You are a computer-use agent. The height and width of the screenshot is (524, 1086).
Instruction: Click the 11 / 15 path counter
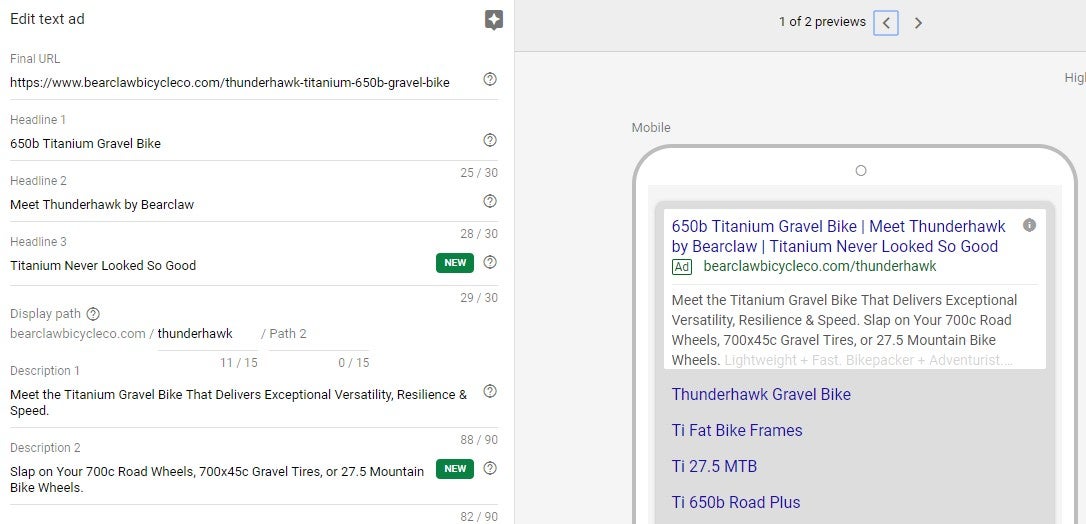(238, 363)
